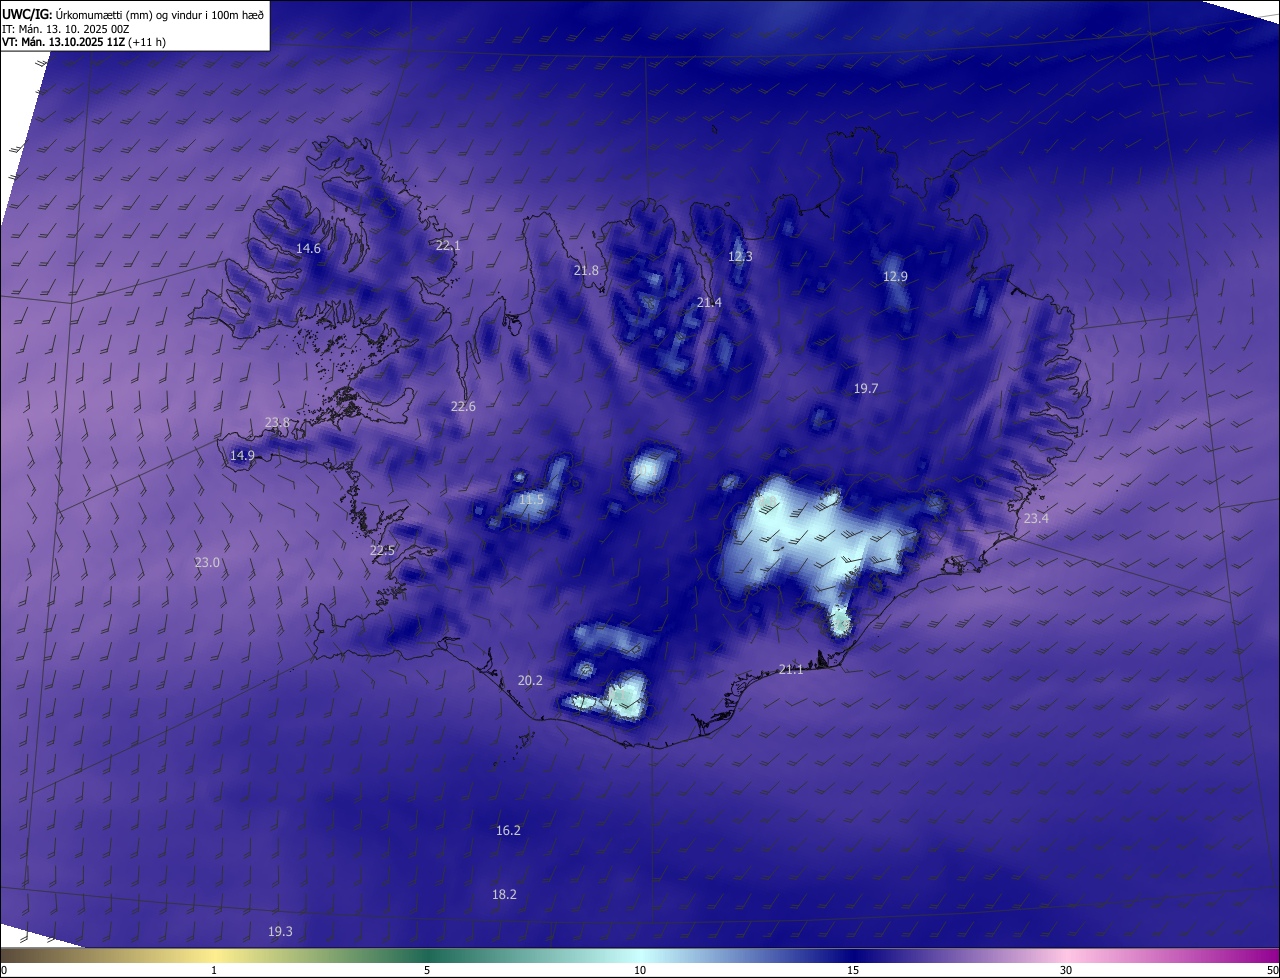
Task: Click the 23.4 value label
Action: pyautogui.click(x=1036, y=518)
